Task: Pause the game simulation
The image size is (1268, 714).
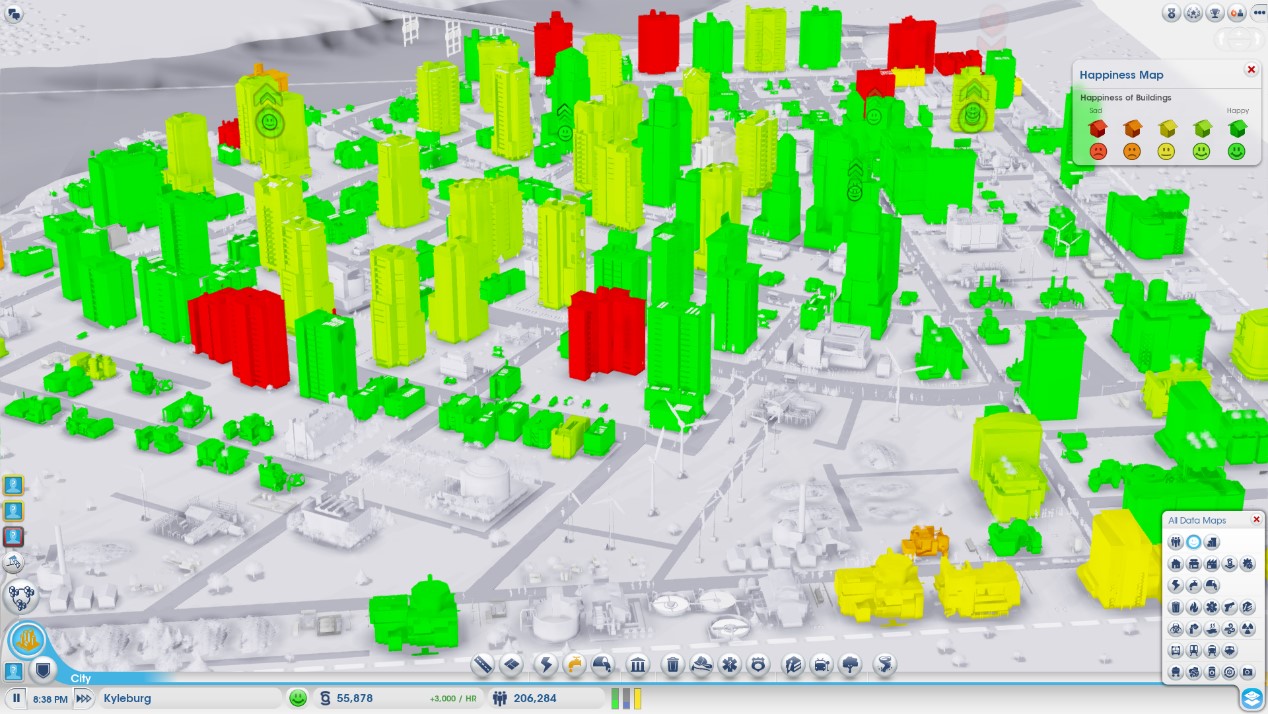Action: (x=17, y=698)
